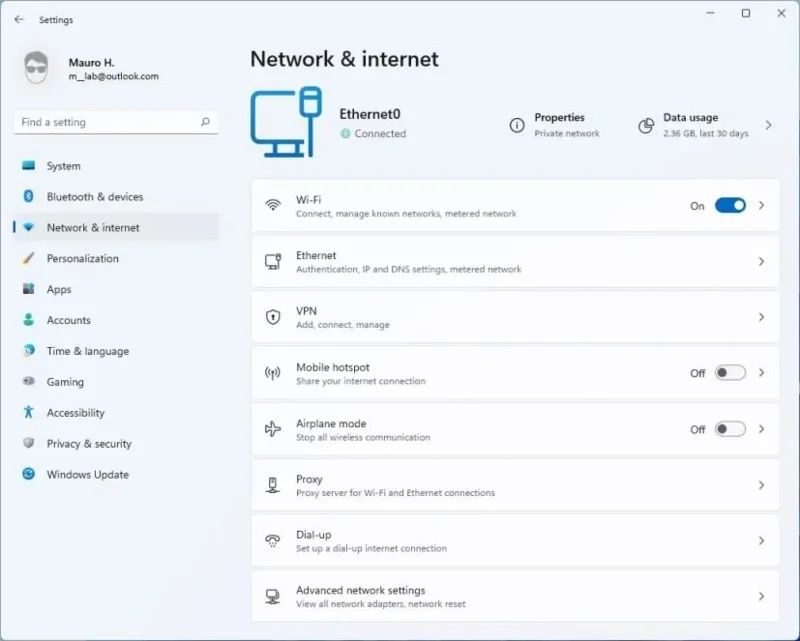Open Gaming section label
This screenshot has width=800, height=641.
coord(65,382)
